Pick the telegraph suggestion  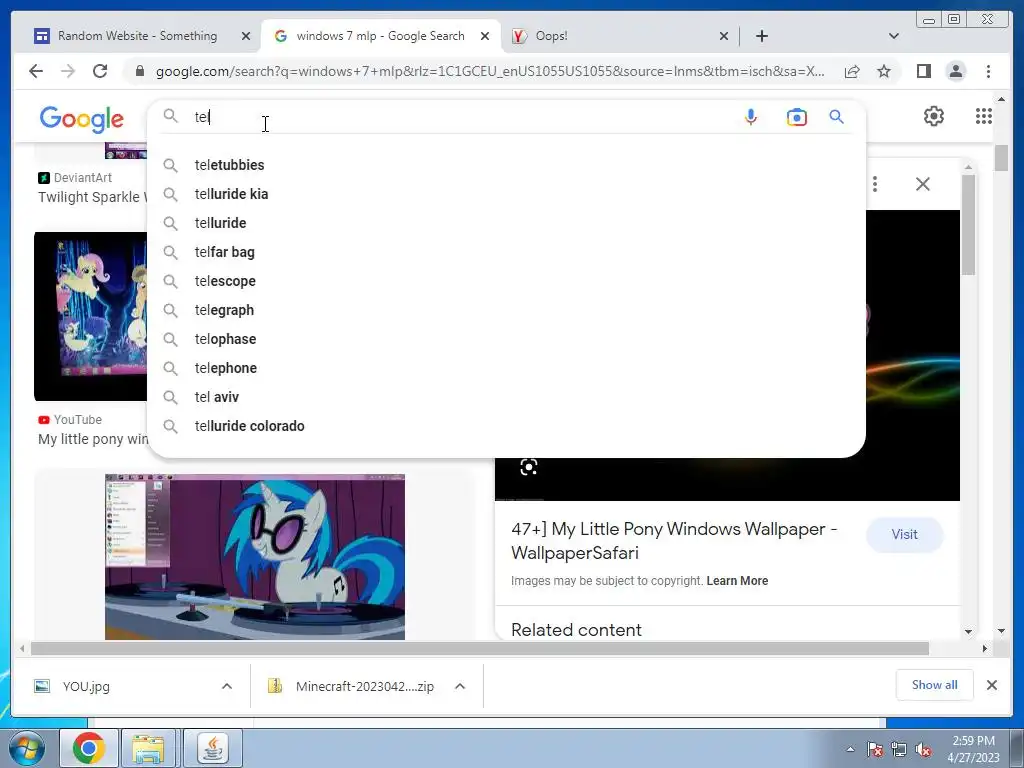[506, 310]
